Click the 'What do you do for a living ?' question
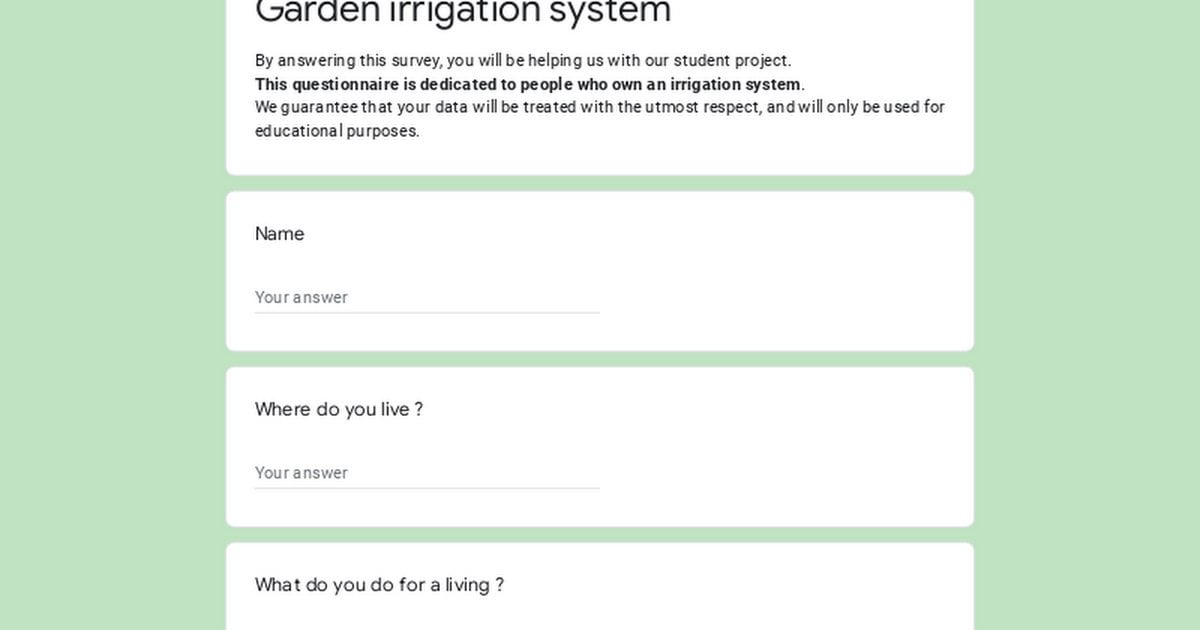The width and height of the screenshot is (1200, 630). tap(379, 585)
